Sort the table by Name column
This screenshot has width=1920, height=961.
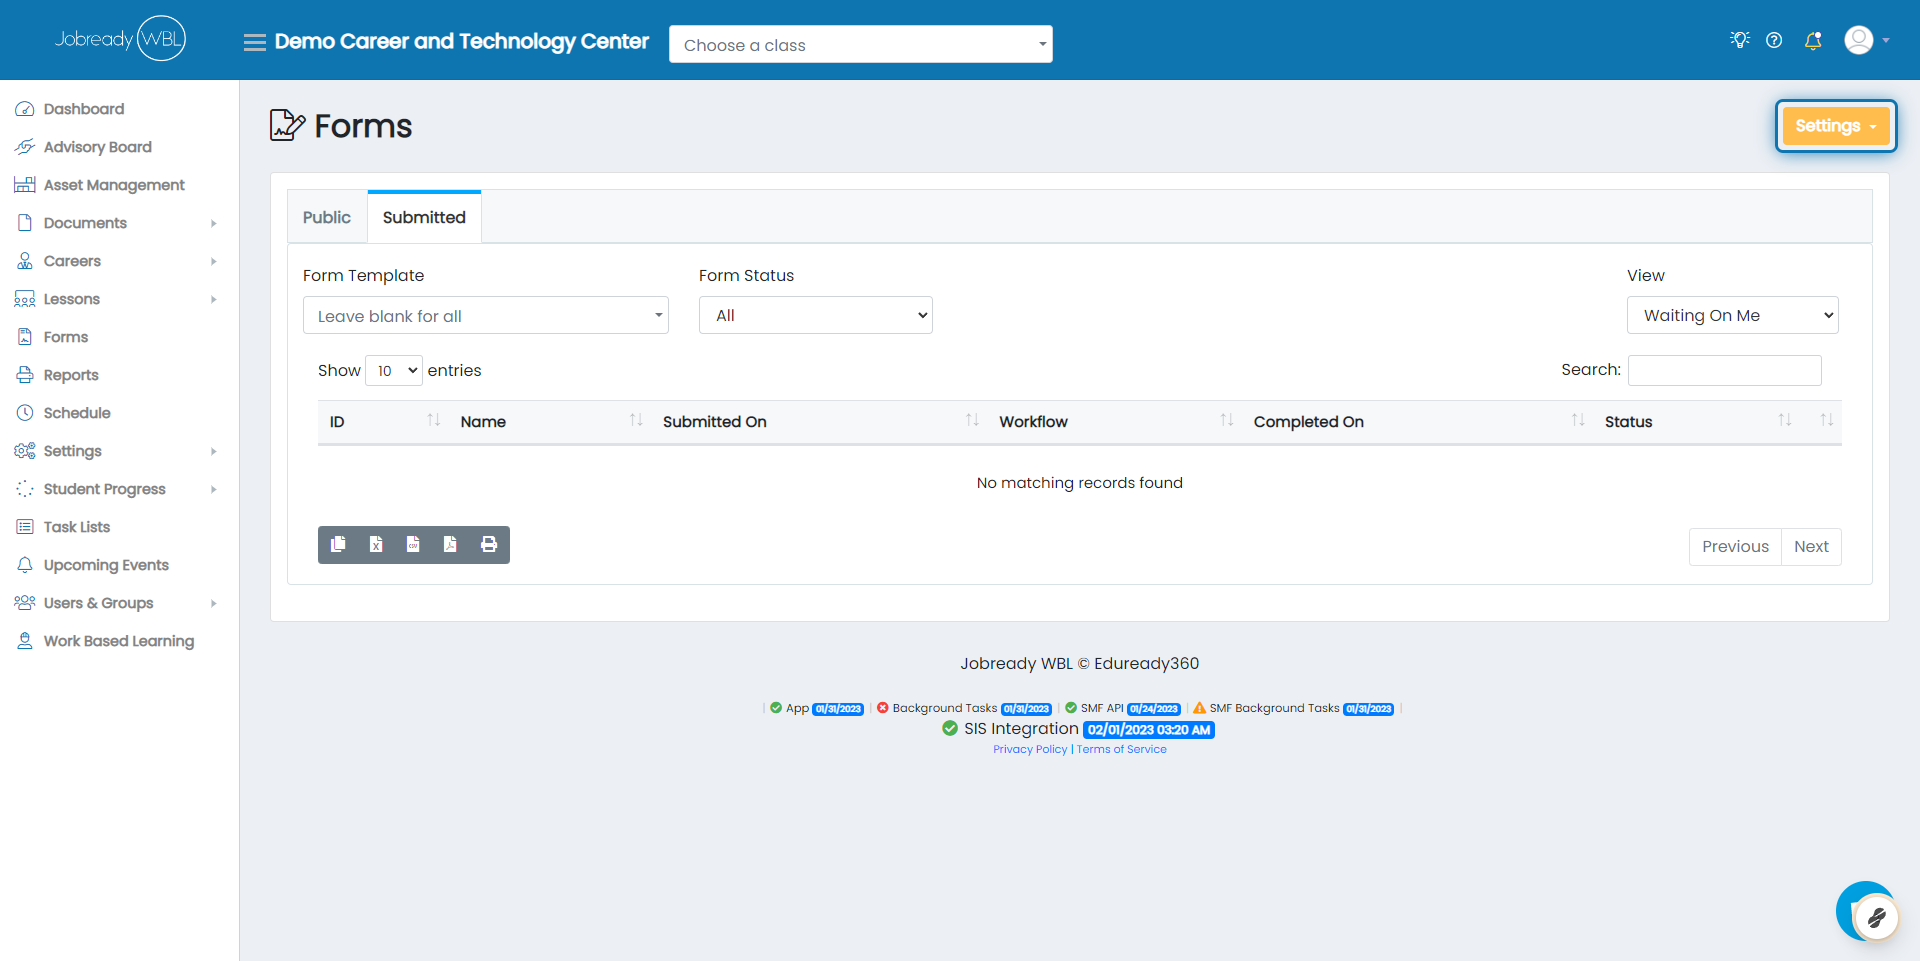pyautogui.click(x=550, y=422)
